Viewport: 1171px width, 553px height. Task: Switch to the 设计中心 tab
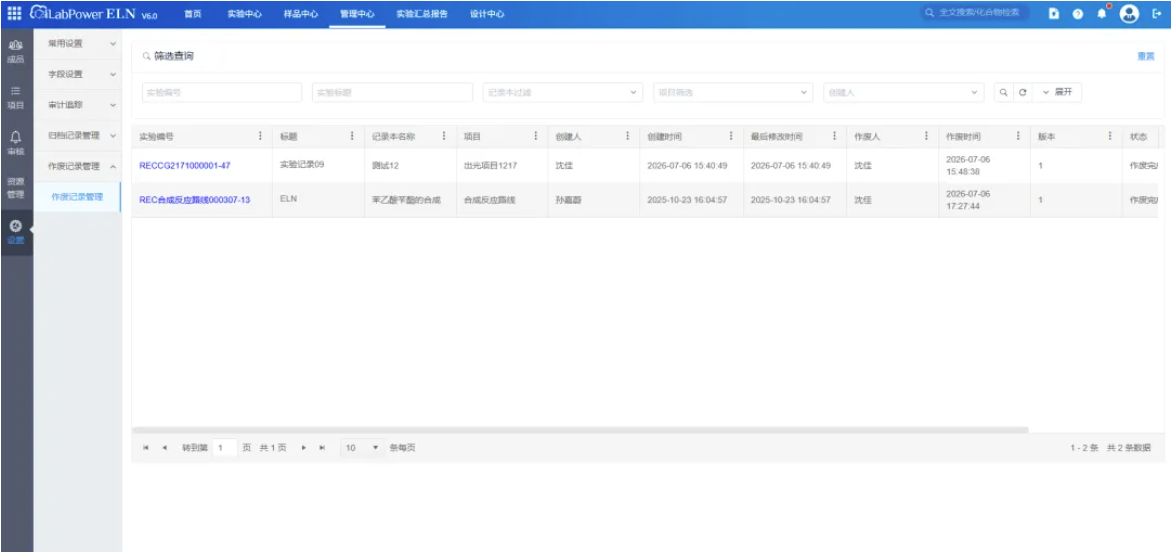click(x=487, y=14)
